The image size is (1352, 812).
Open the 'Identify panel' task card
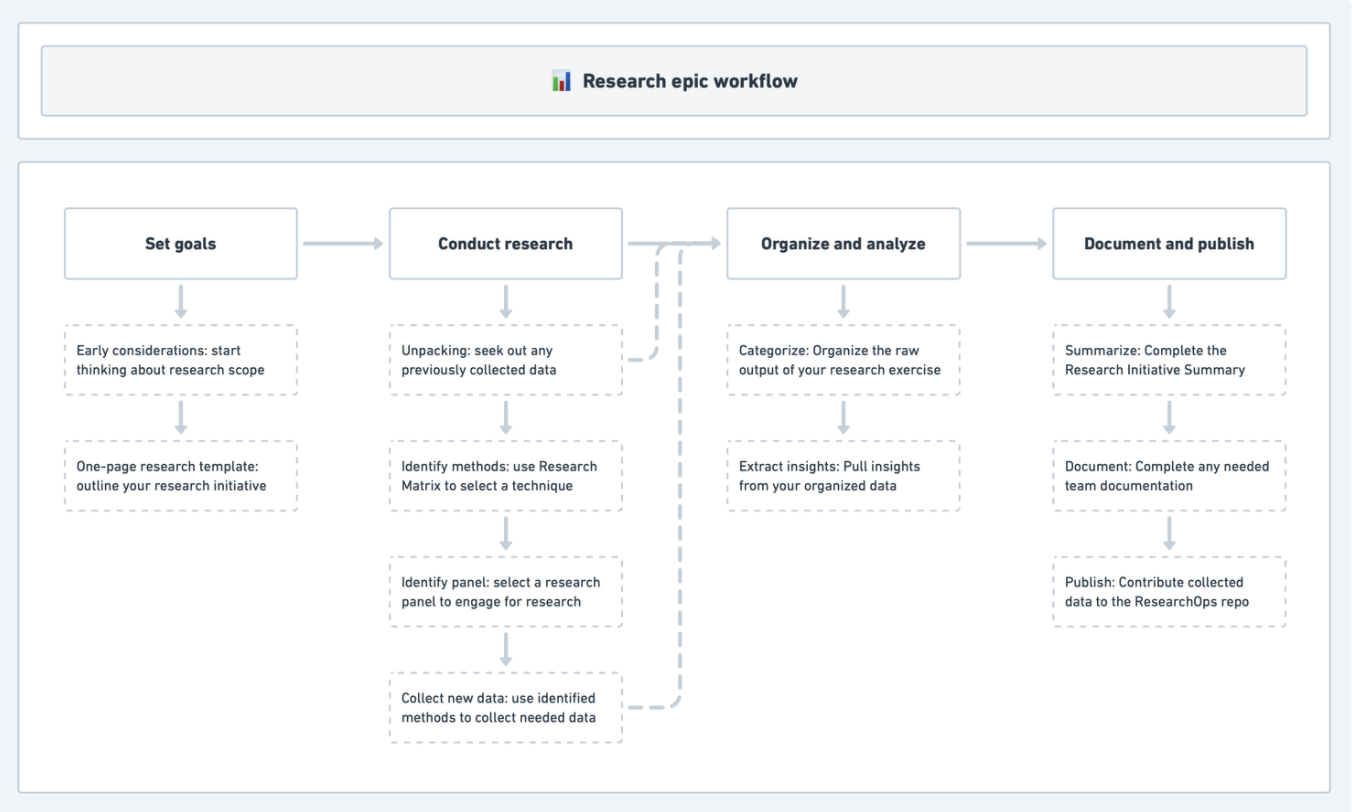[x=505, y=591]
